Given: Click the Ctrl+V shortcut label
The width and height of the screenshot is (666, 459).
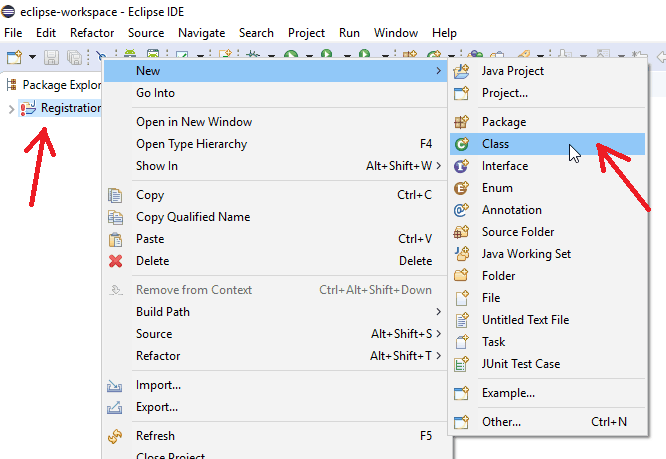Looking at the screenshot, I should (415, 239).
